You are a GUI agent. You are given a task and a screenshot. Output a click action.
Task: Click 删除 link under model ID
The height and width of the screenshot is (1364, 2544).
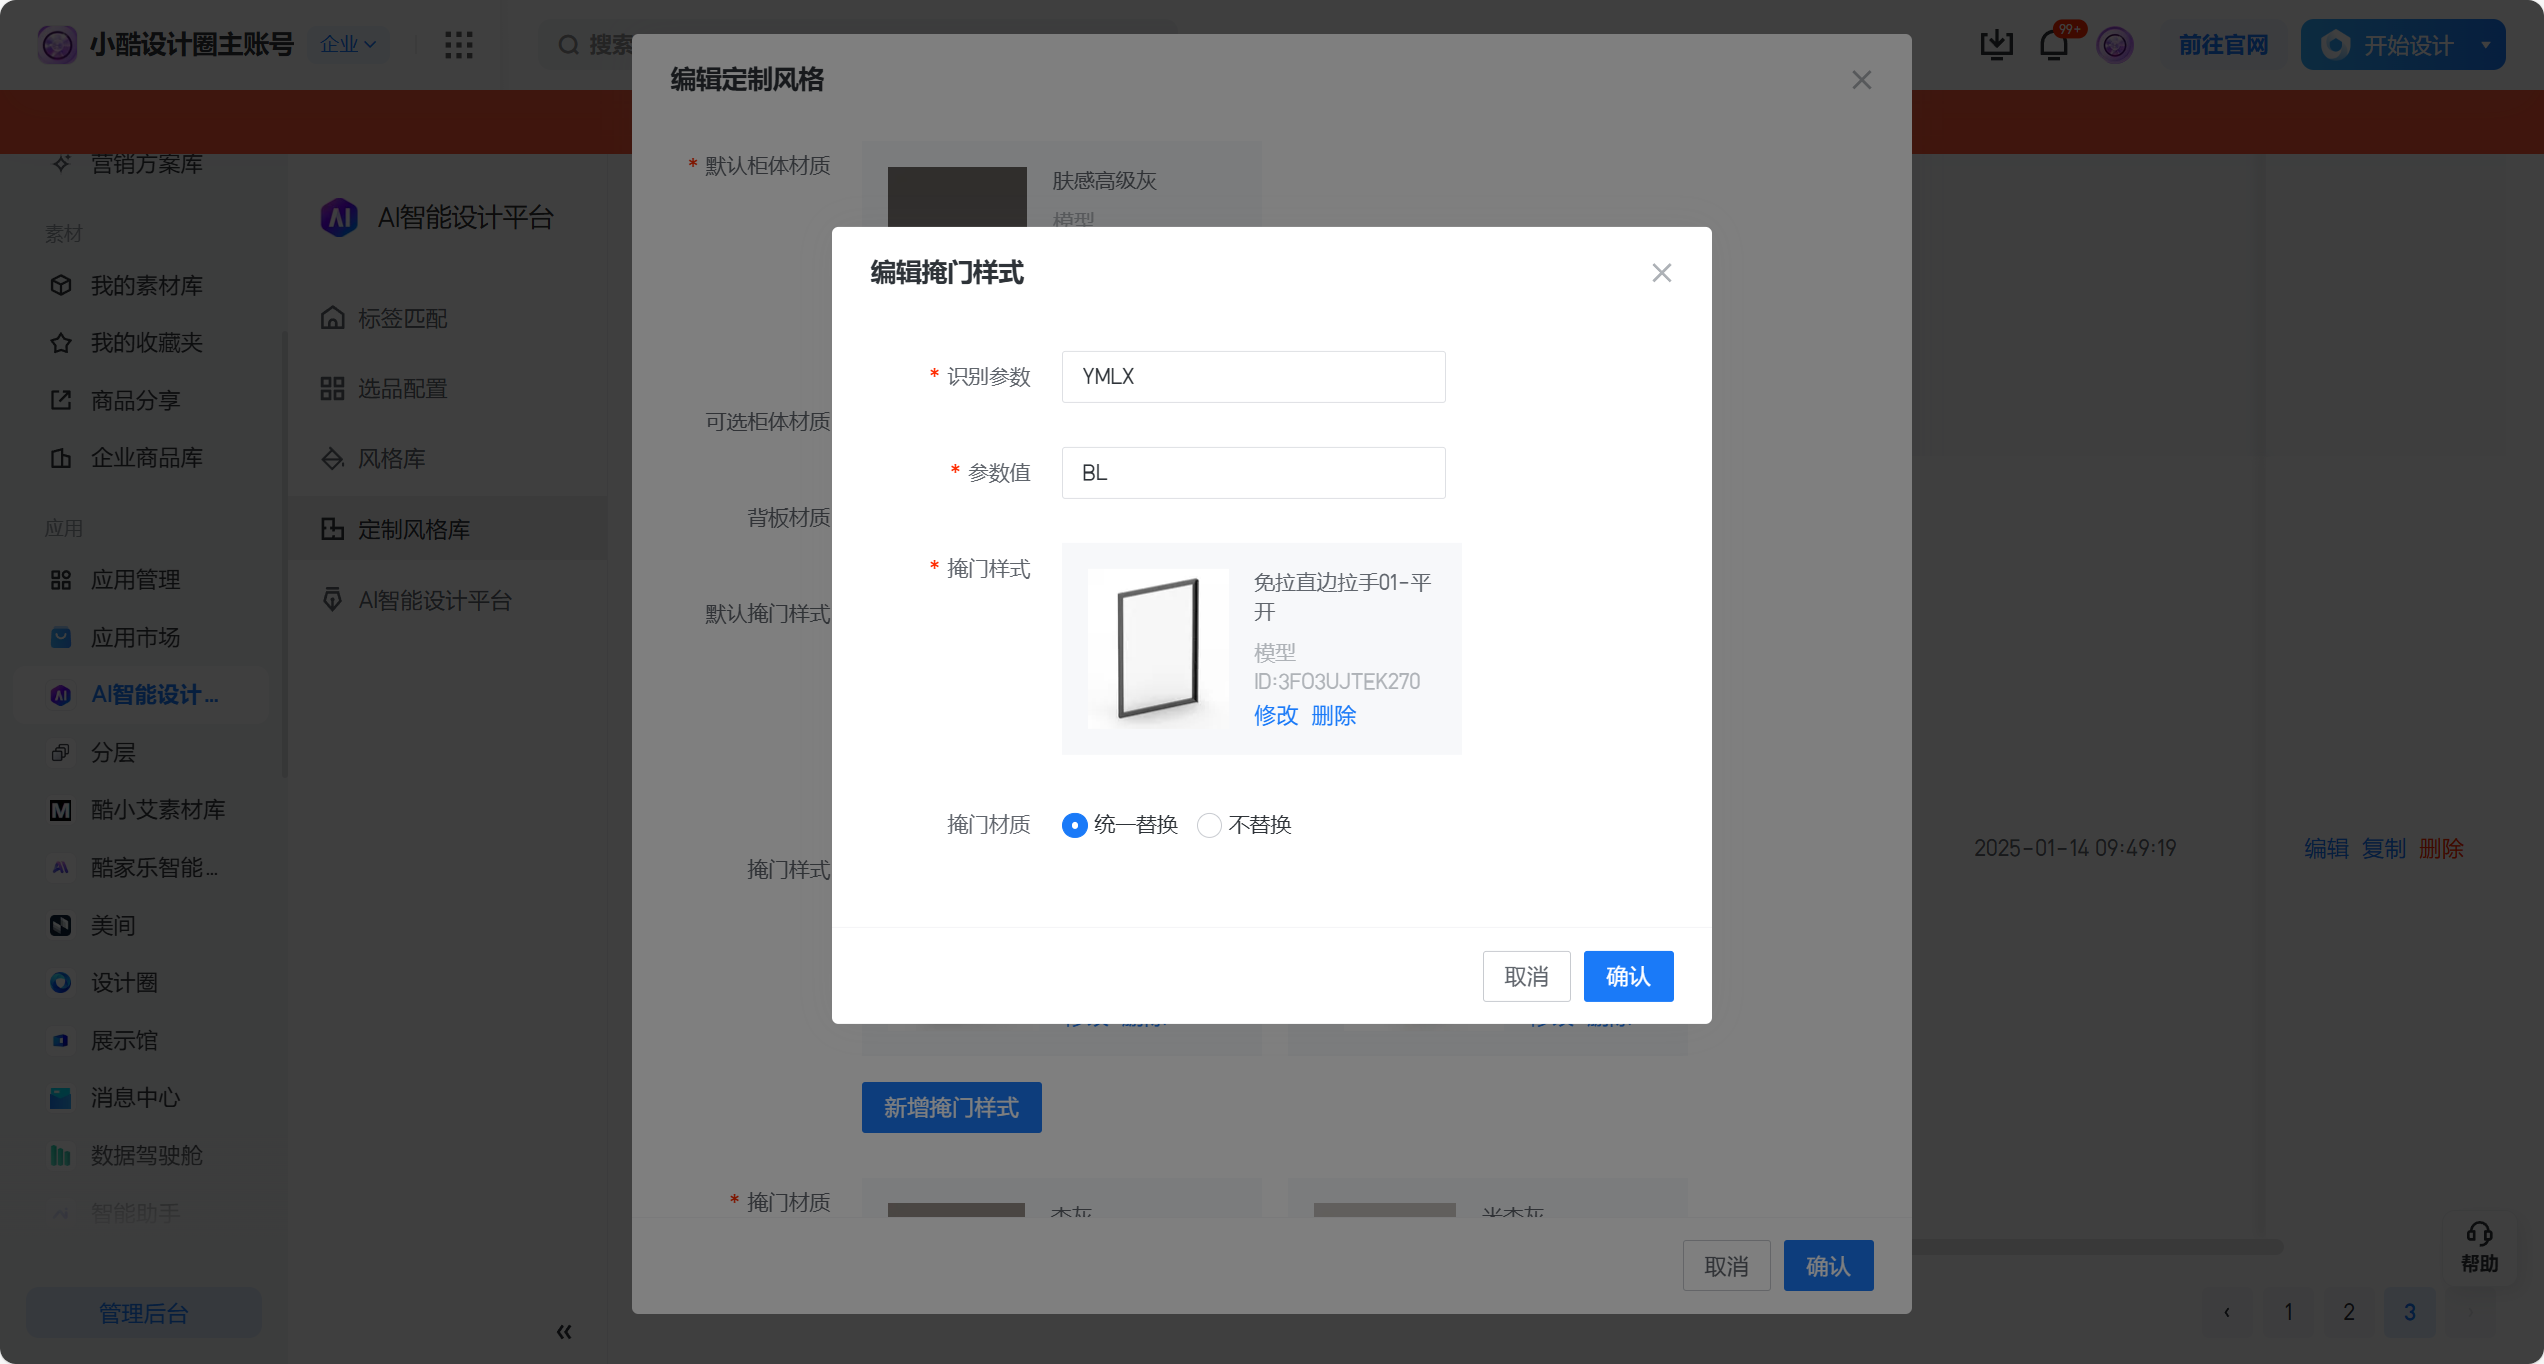click(x=1333, y=716)
